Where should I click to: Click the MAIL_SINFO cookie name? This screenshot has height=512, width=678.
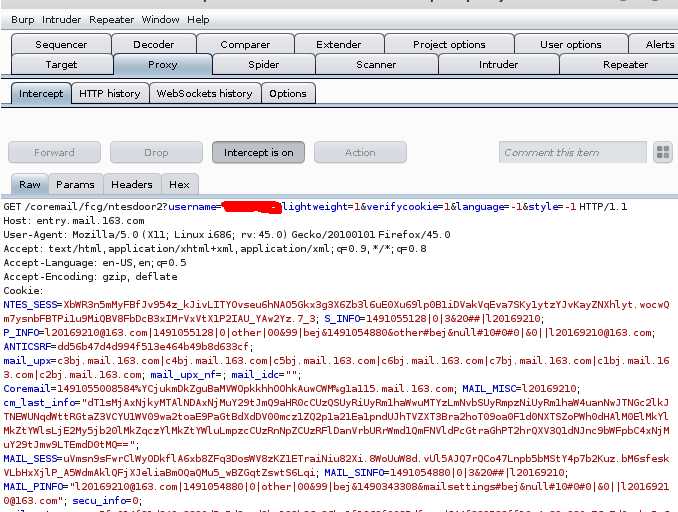tap(354, 473)
